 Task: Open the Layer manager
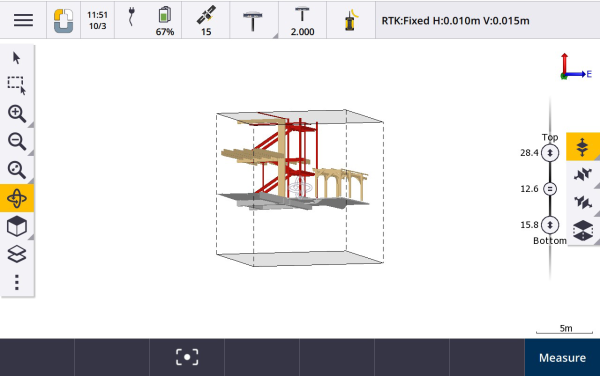[17, 254]
